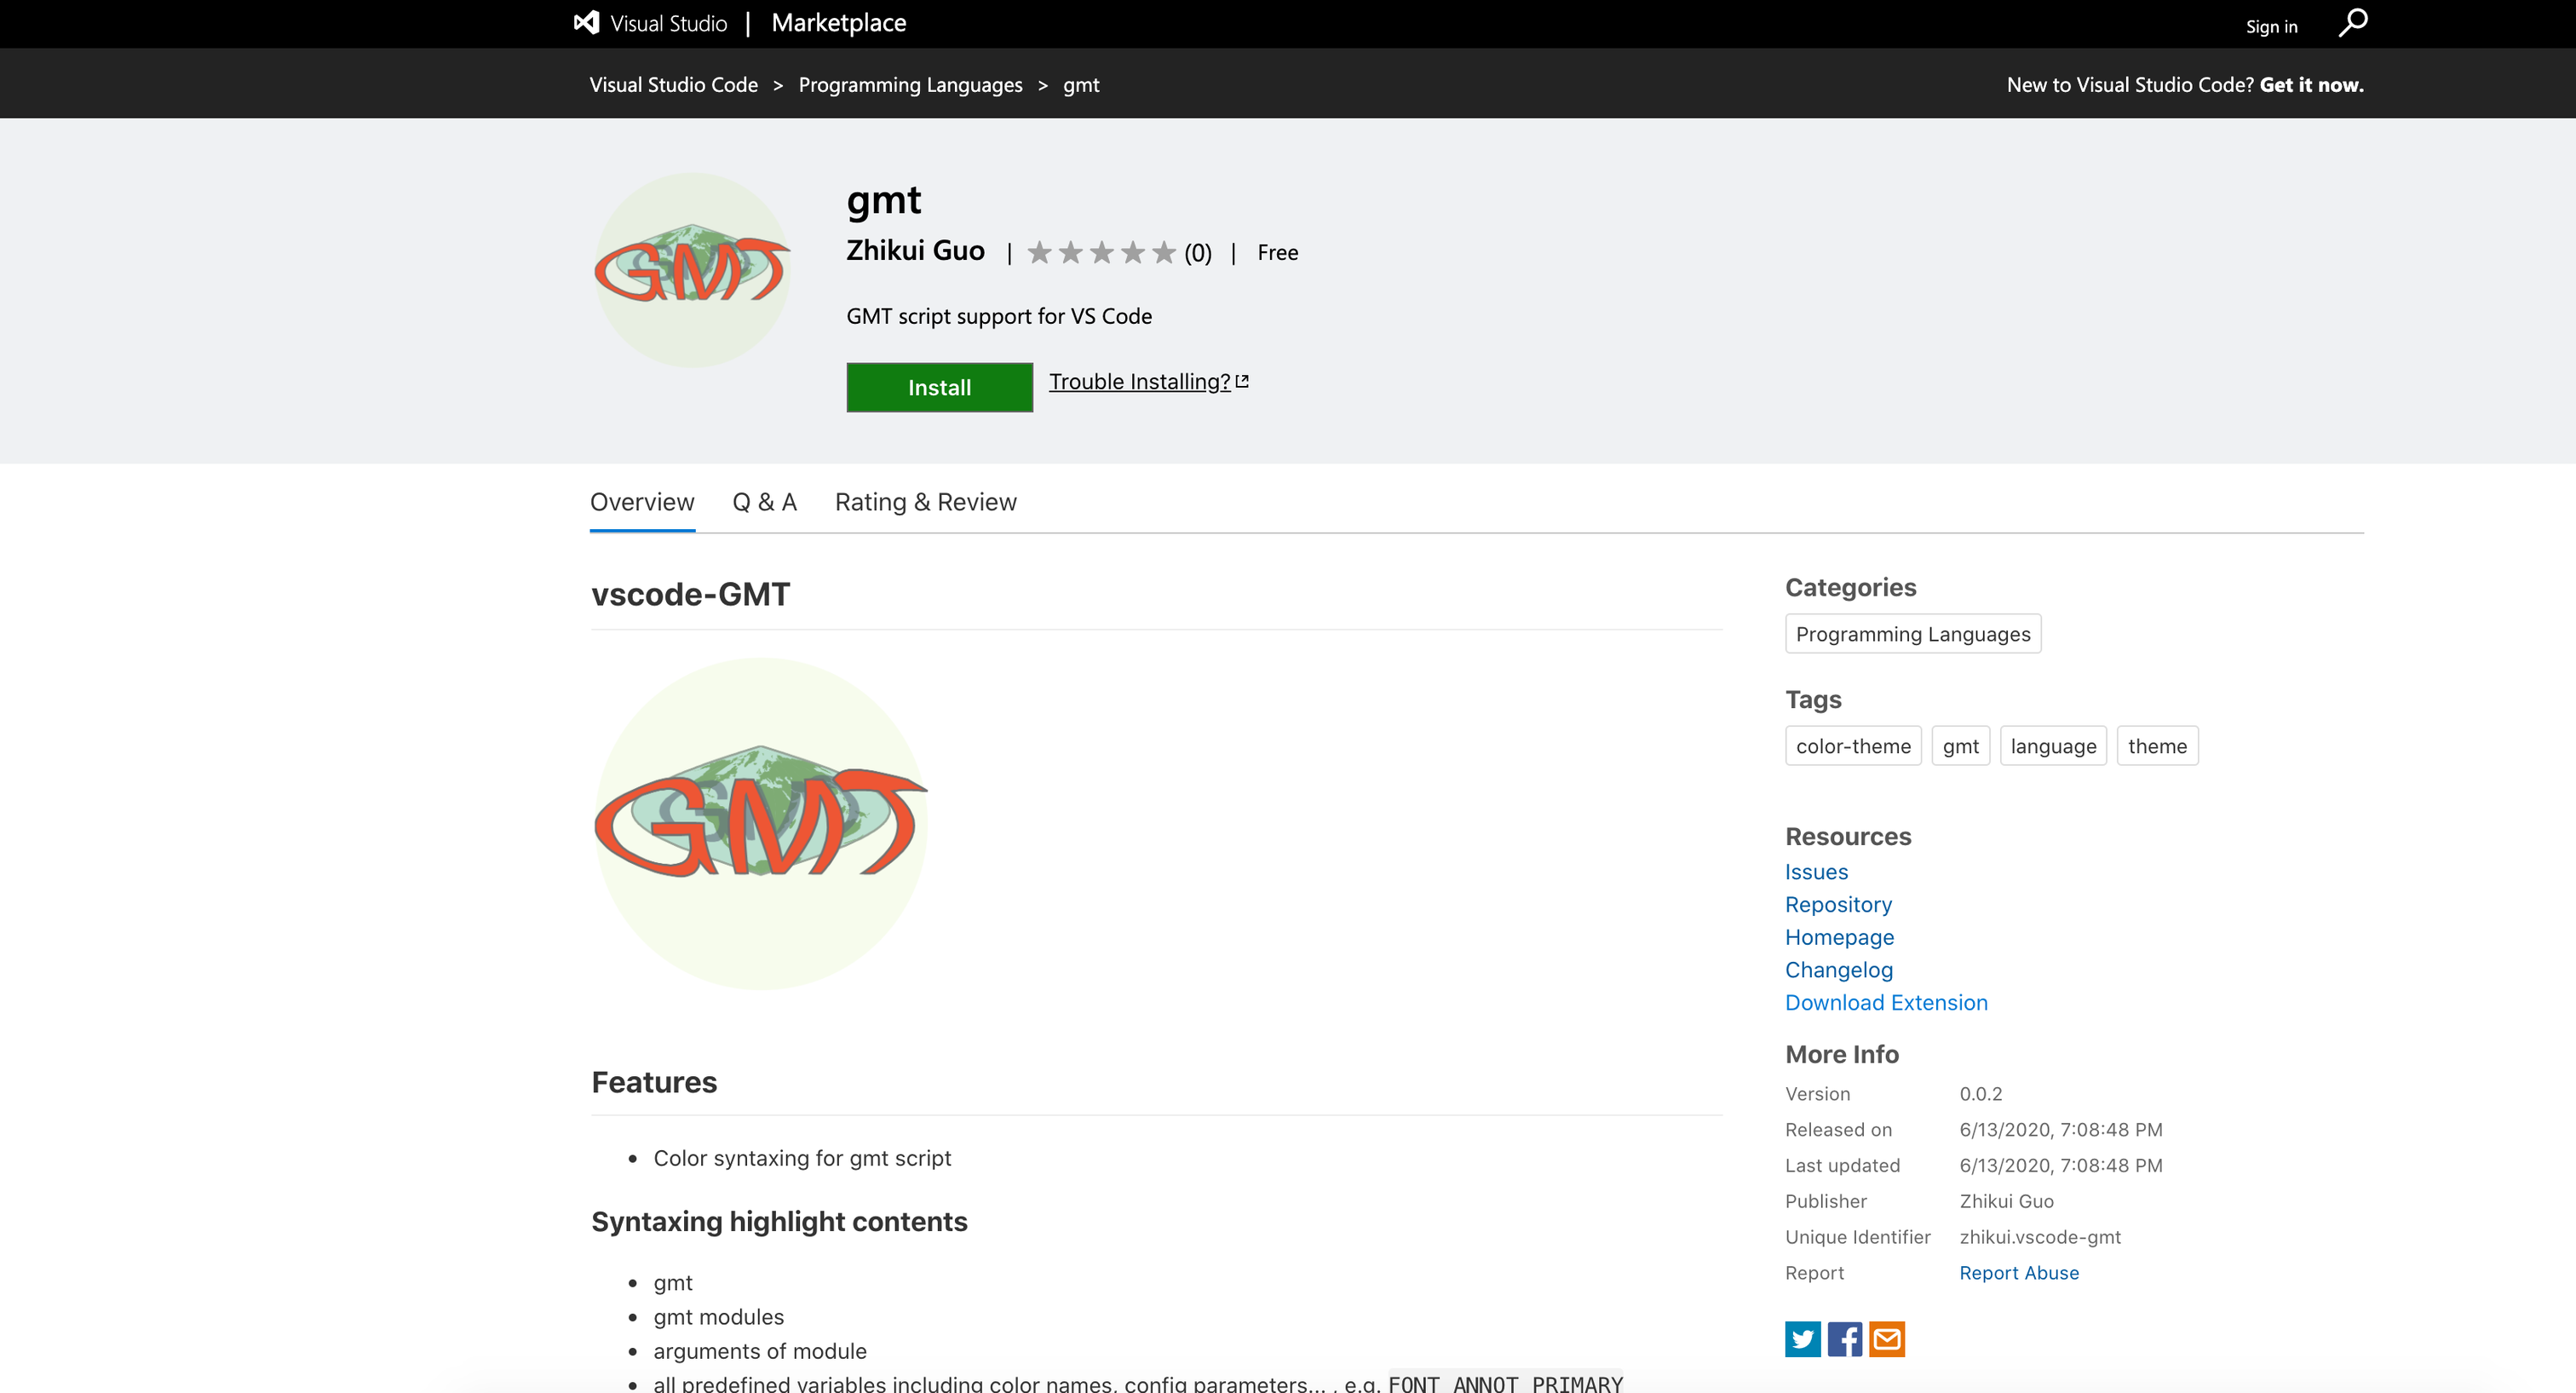Share the extension via email
This screenshot has height=1393, width=2576.
pyautogui.click(x=1888, y=1339)
